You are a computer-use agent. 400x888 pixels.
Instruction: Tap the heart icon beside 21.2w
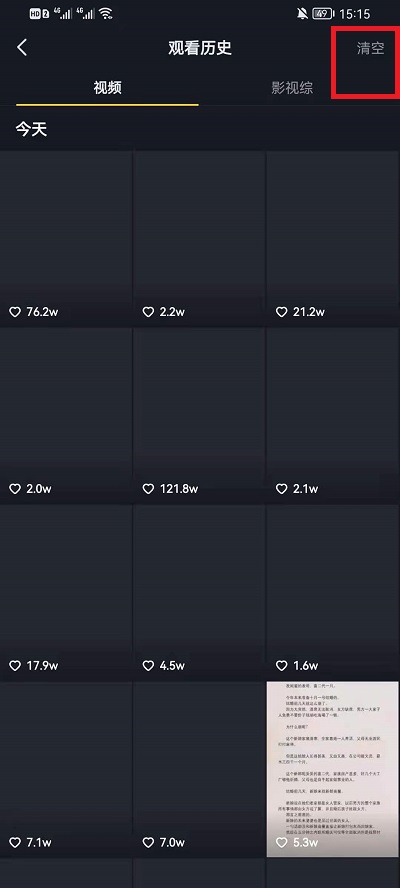[282, 312]
